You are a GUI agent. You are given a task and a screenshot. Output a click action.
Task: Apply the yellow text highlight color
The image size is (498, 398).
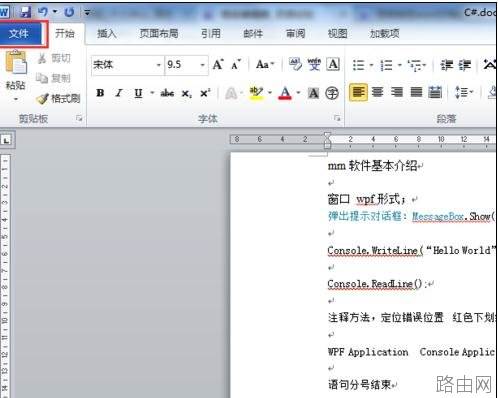256,93
